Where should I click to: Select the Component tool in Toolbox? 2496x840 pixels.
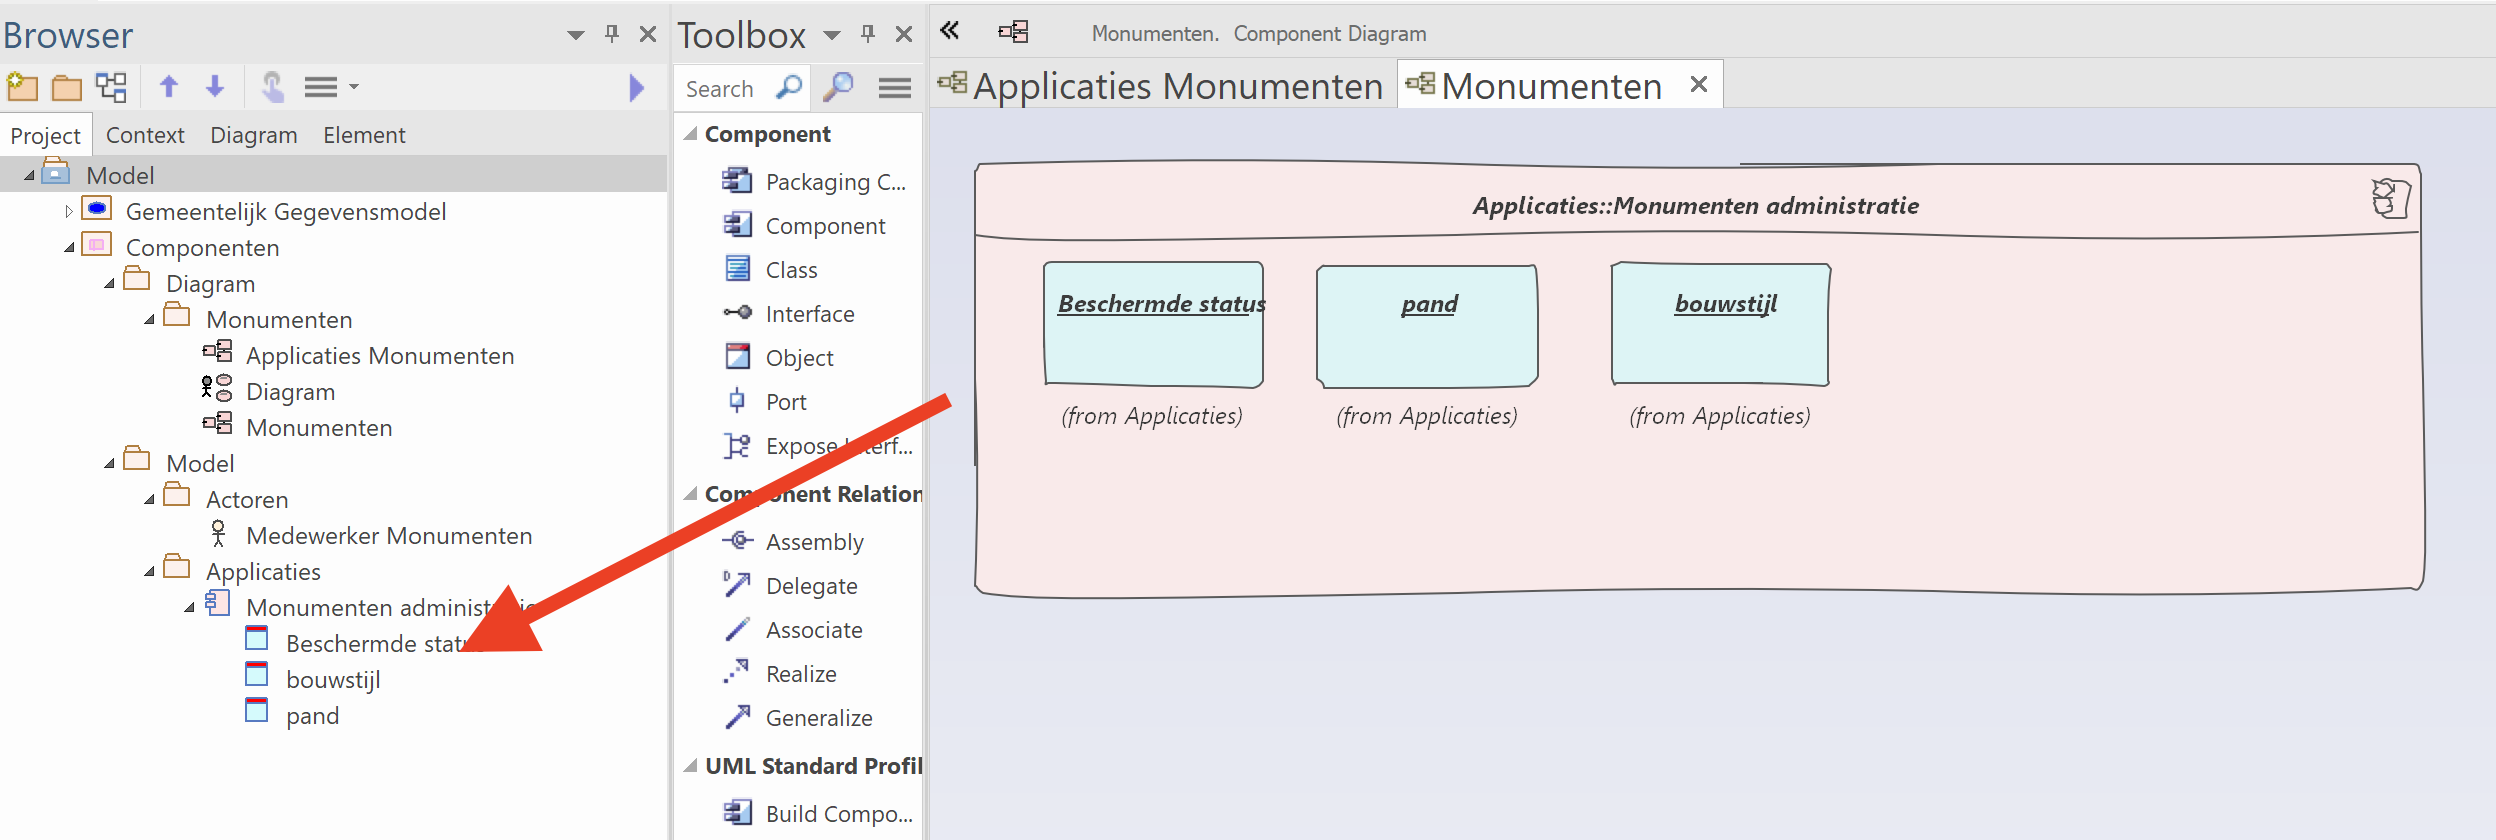[x=824, y=226]
